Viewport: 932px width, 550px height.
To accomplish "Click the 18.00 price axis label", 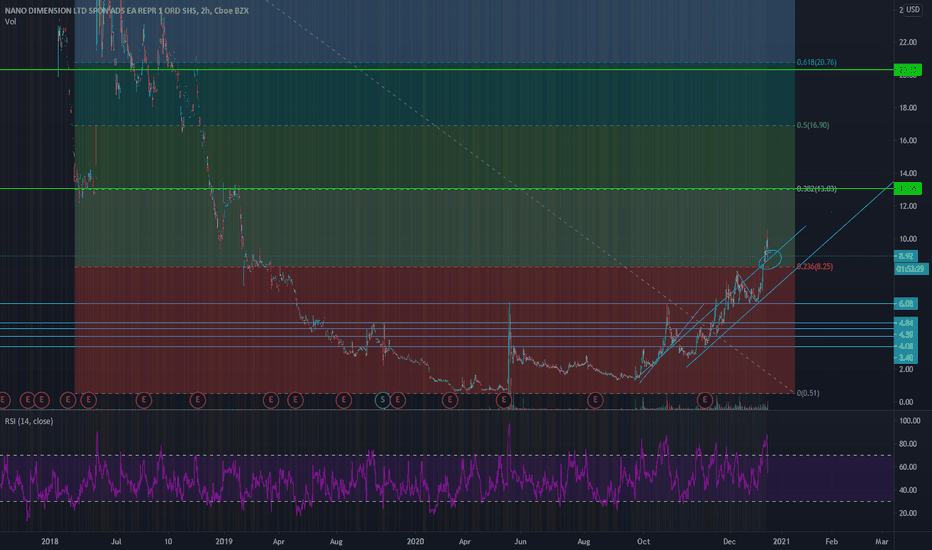I will 908,108.
